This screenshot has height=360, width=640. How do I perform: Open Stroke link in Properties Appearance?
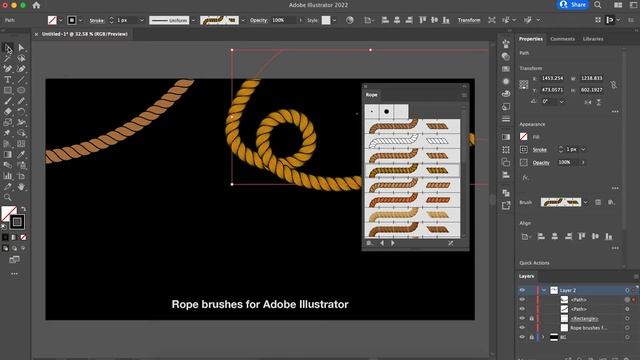click(x=540, y=149)
